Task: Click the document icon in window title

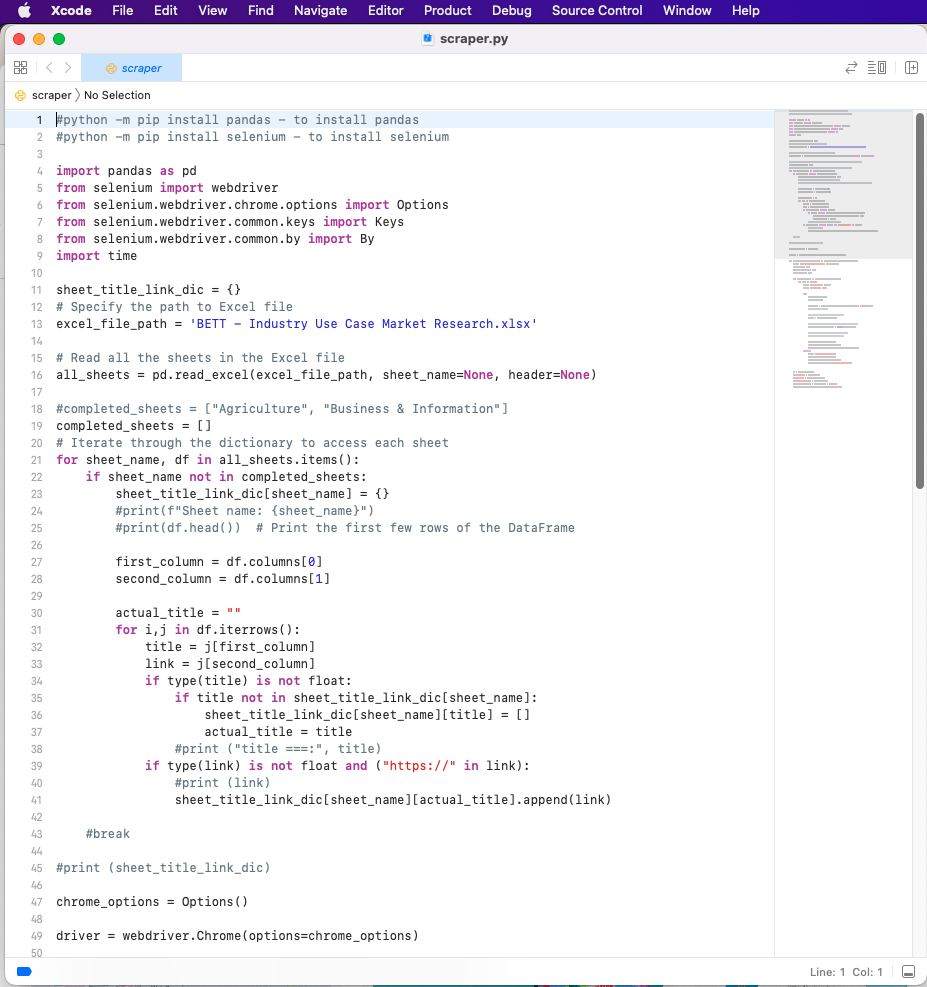Action: point(428,38)
